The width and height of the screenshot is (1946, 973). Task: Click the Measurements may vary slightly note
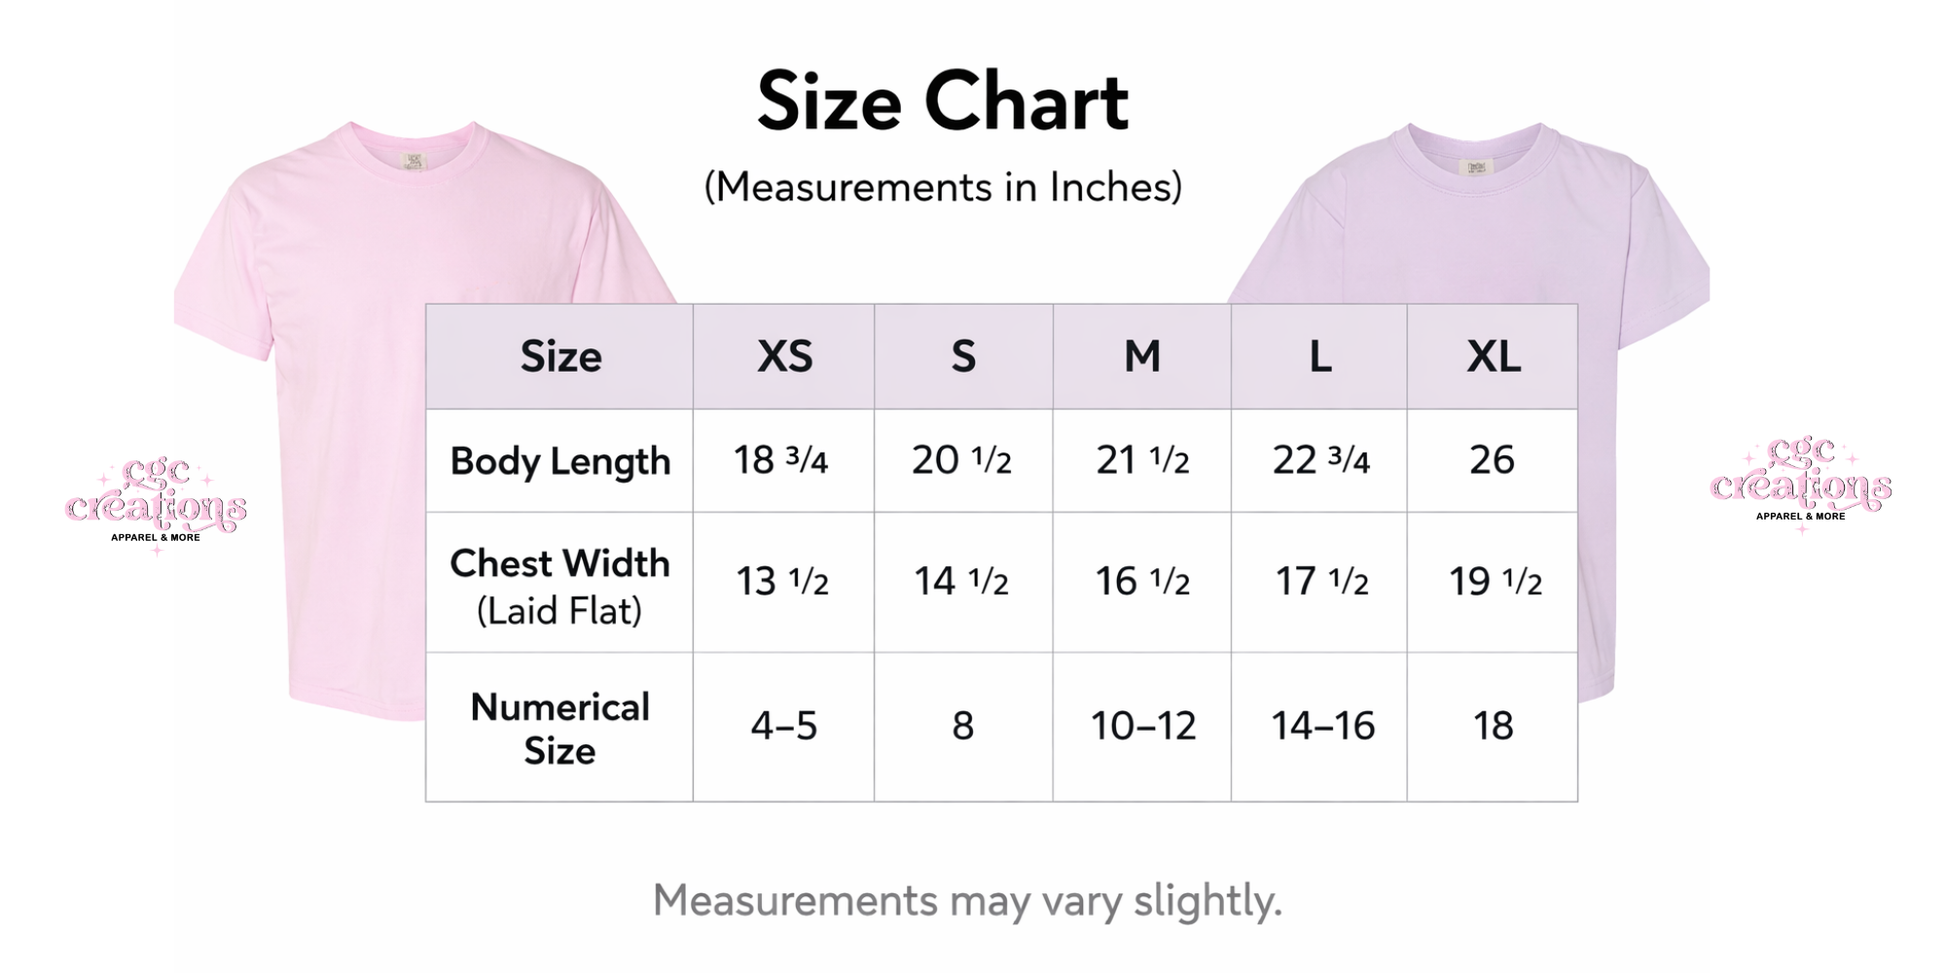(967, 900)
